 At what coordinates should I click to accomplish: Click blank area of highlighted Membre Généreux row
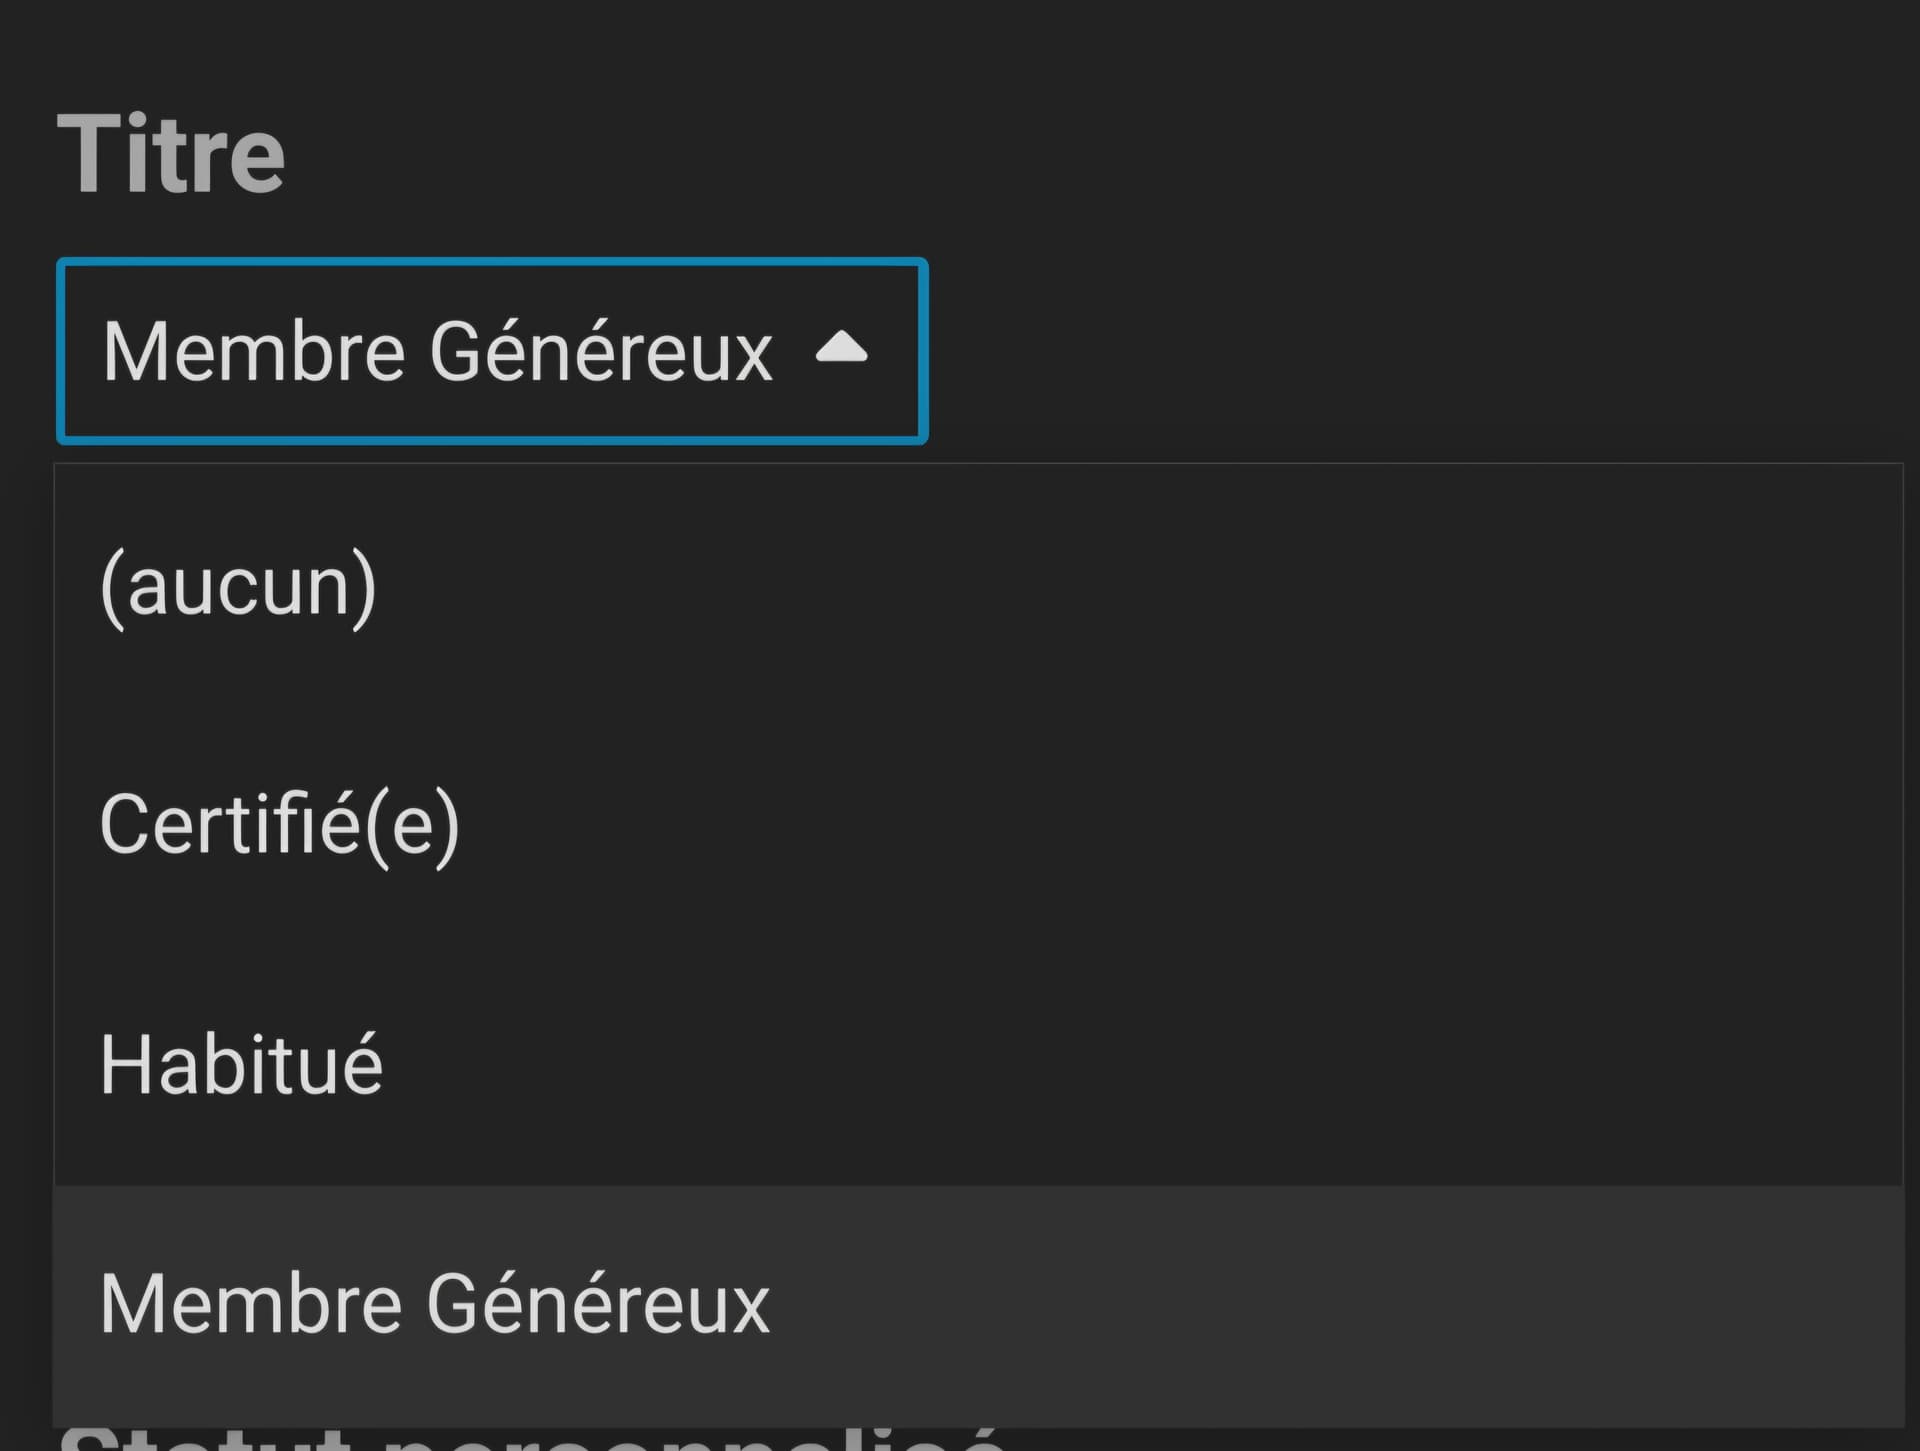pos(1336,1306)
